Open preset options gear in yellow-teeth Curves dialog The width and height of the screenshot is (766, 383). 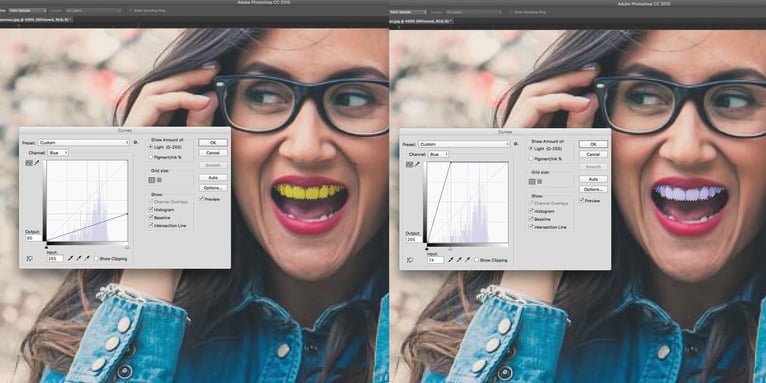136,142
